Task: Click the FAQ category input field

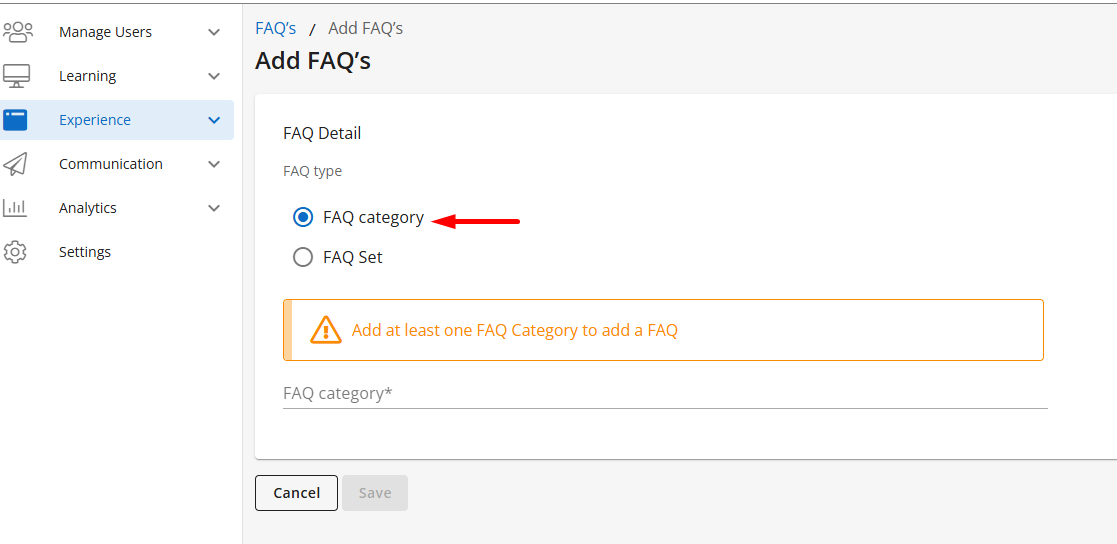Action: [665, 394]
